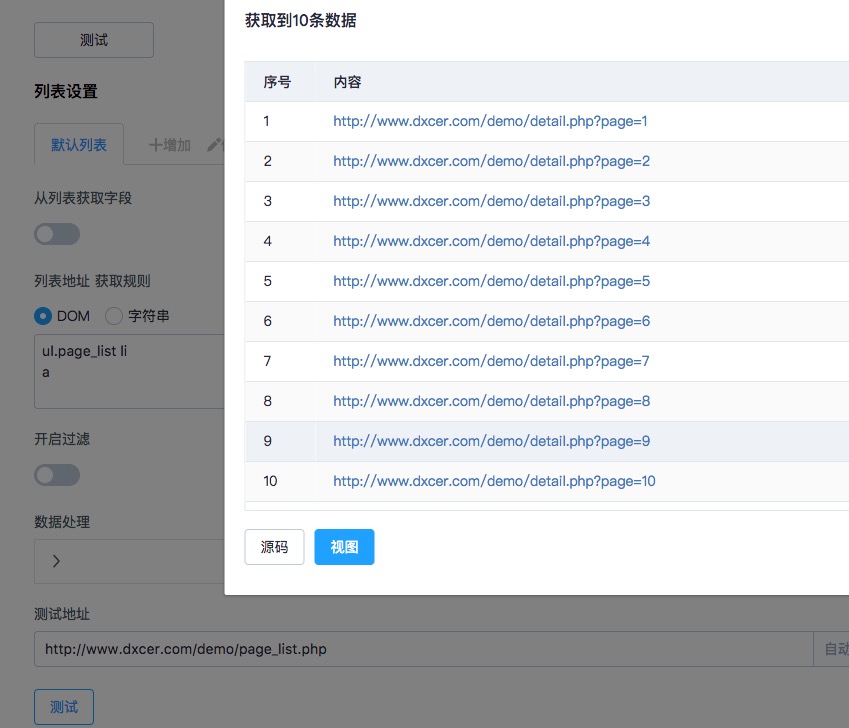
Task: Click the blue 视图 button
Action: (x=344, y=547)
